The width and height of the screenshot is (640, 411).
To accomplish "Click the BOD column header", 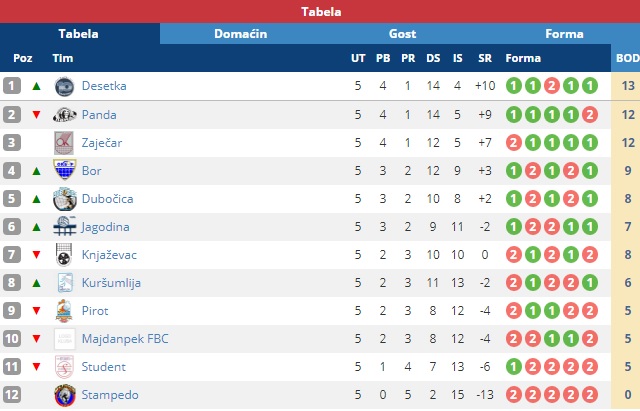I will (627, 58).
